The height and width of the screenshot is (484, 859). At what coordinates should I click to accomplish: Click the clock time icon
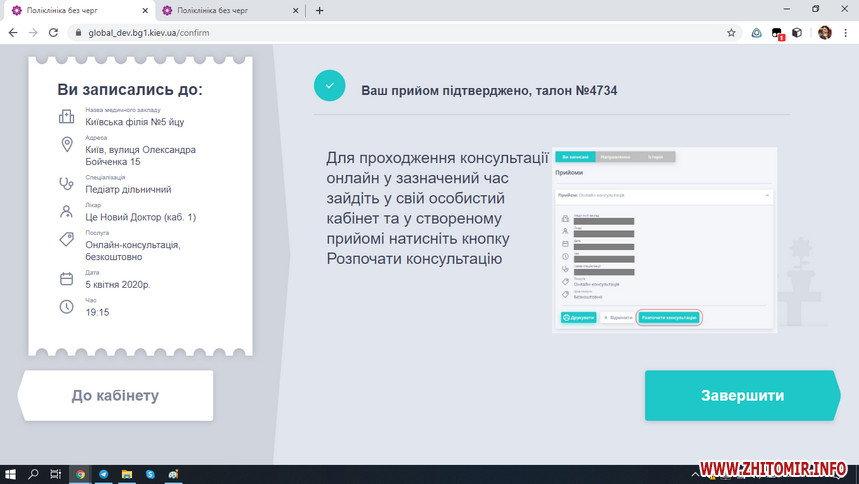pyautogui.click(x=67, y=306)
